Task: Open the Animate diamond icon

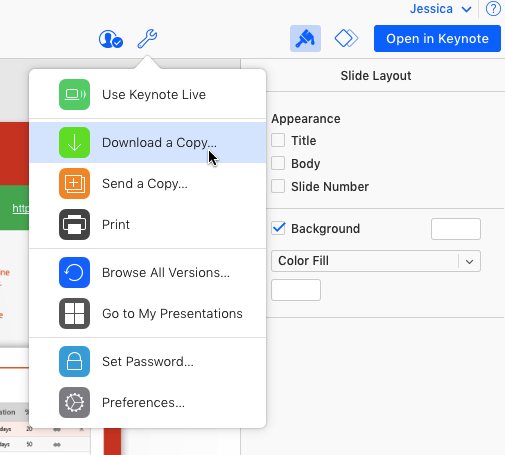Action: tap(346, 38)
